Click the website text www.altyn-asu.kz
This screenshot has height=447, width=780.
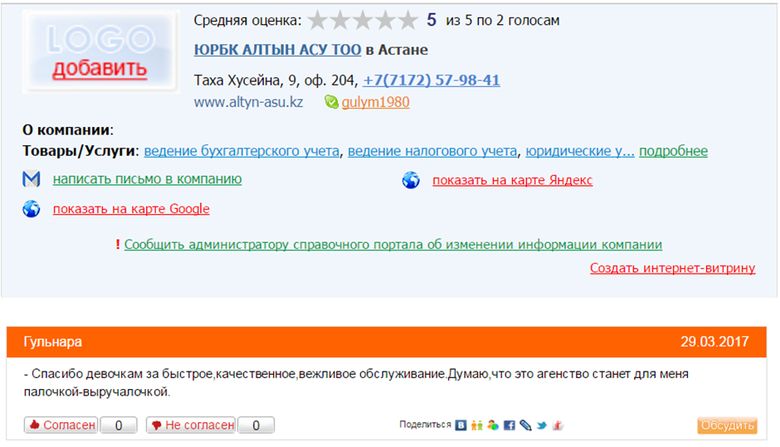[248, 102]
